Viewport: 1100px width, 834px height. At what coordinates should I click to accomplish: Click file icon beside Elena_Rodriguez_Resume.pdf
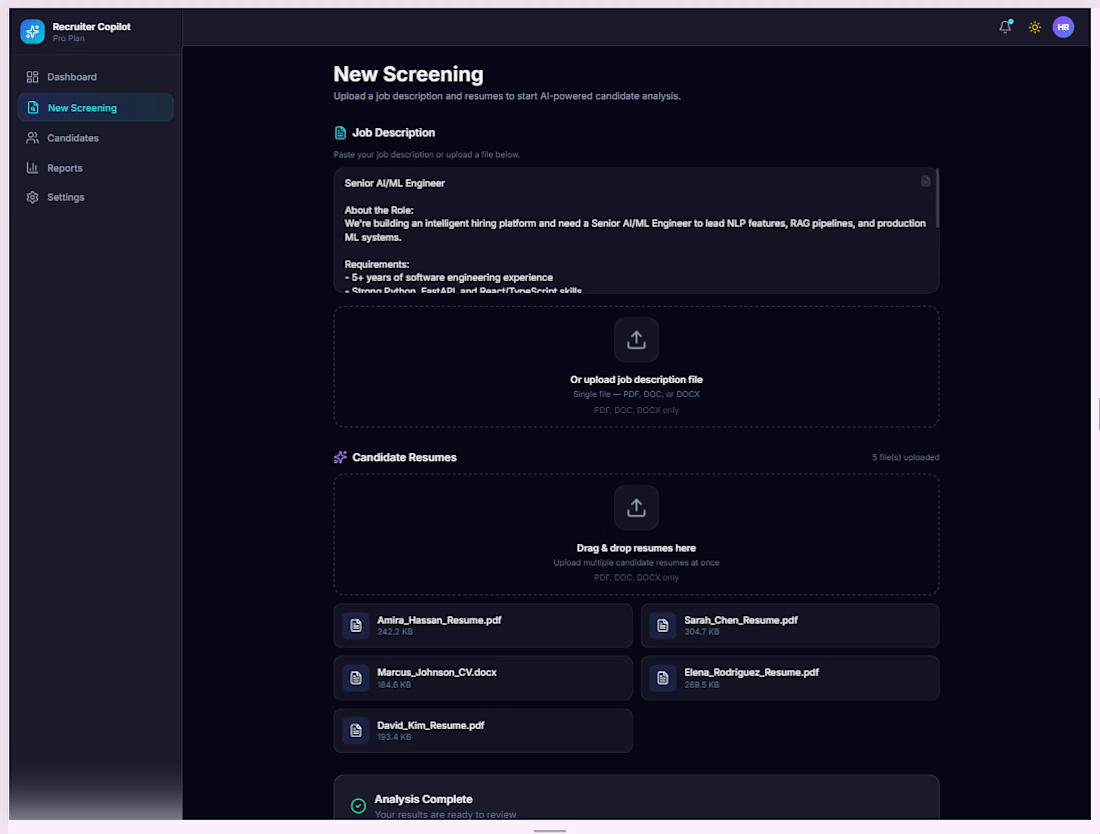point(663,678)
